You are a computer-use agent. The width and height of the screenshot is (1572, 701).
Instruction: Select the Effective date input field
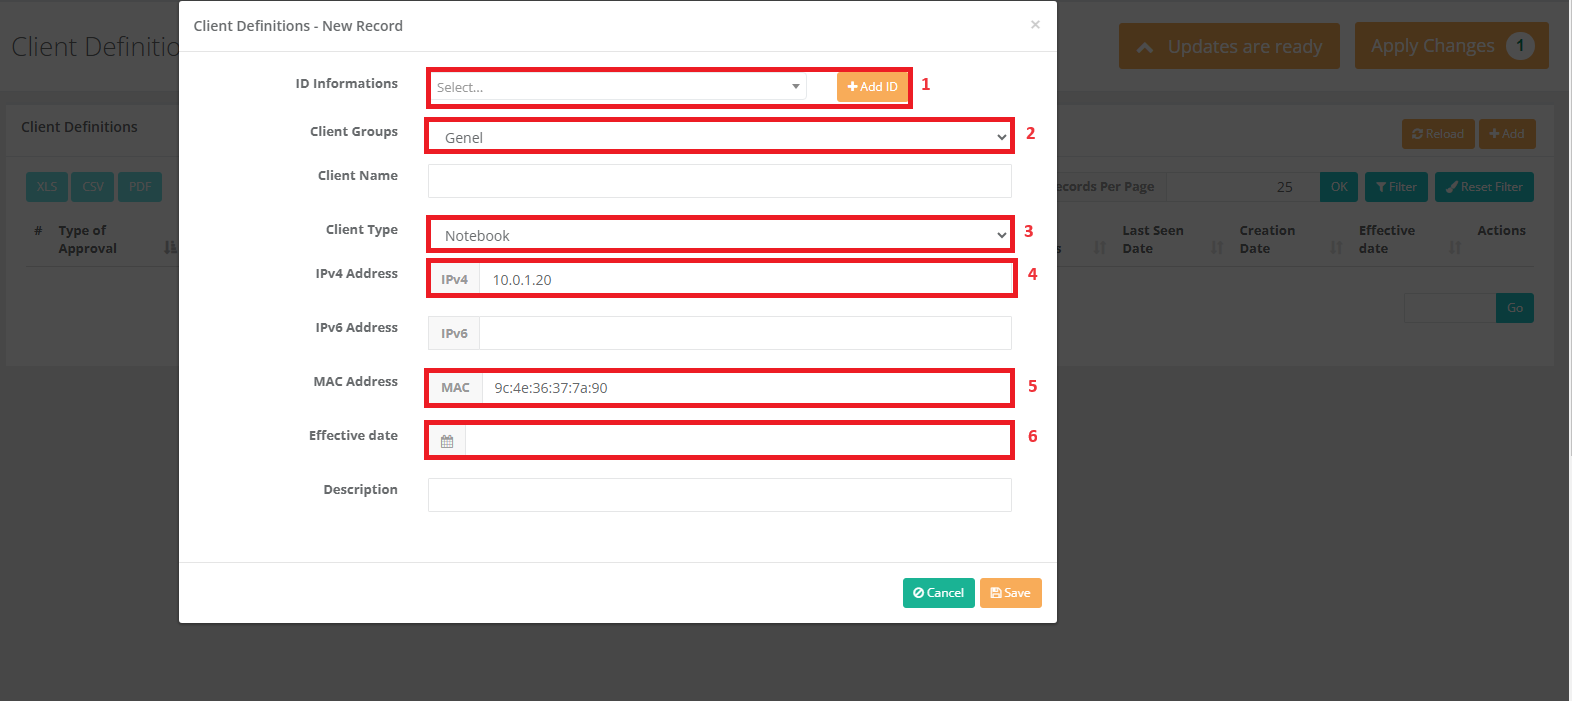738,441
